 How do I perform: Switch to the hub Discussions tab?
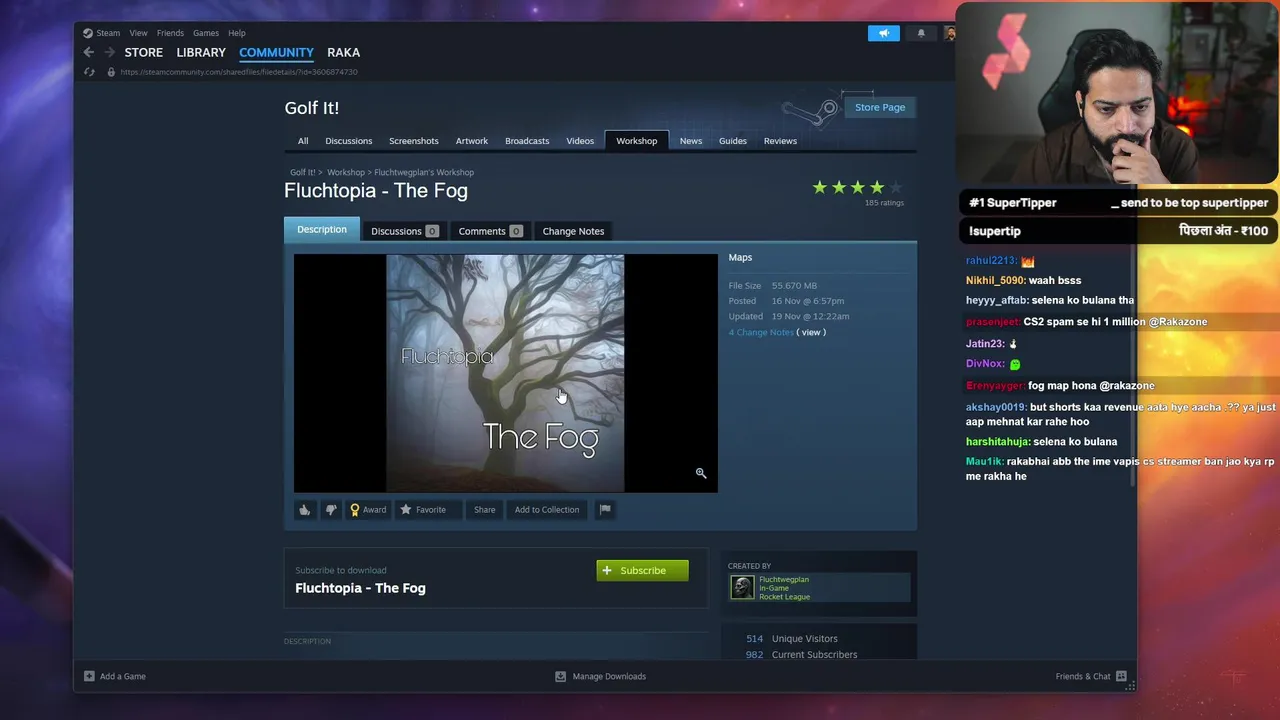348,141
